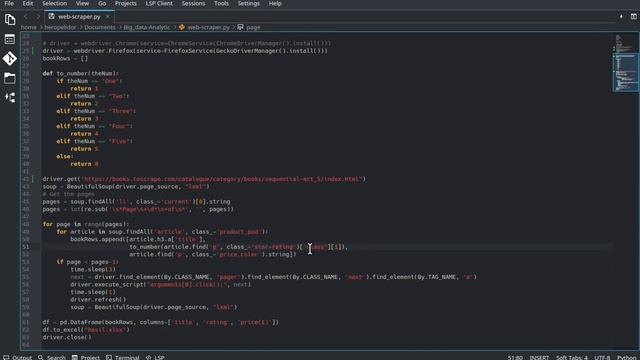Toggle INSERT mode in status bar
640x360 pixels.
coord(539,357)
